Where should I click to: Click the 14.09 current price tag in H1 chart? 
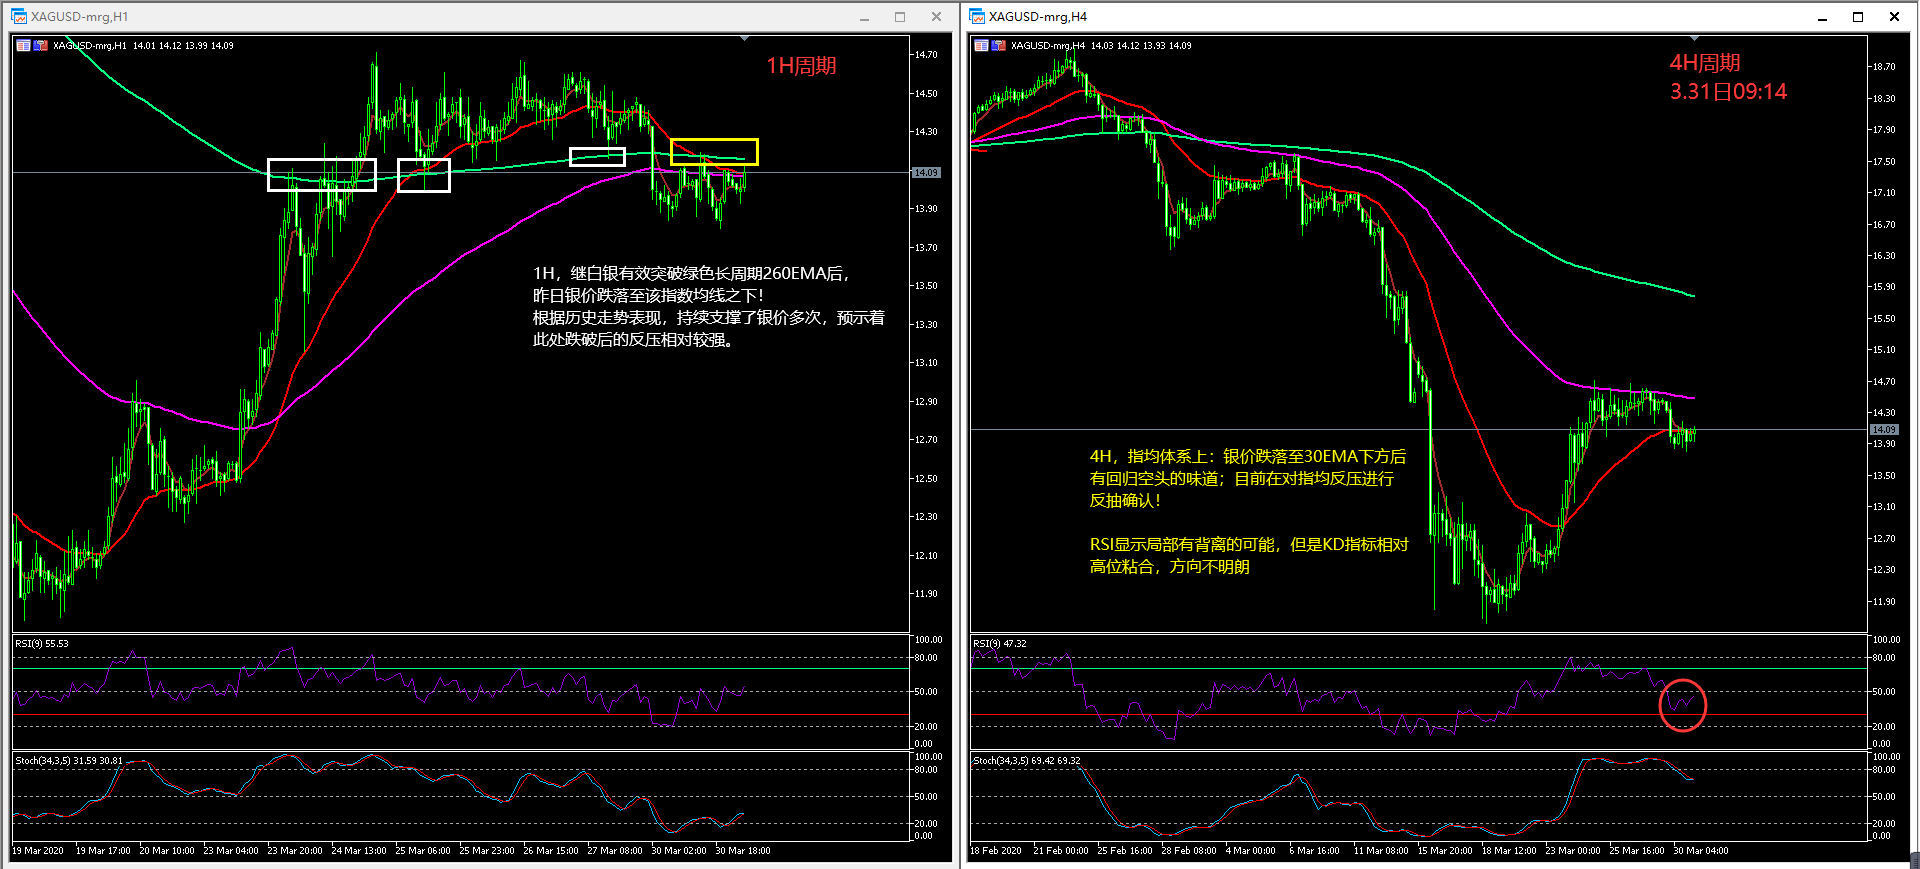tap(926, 173)
